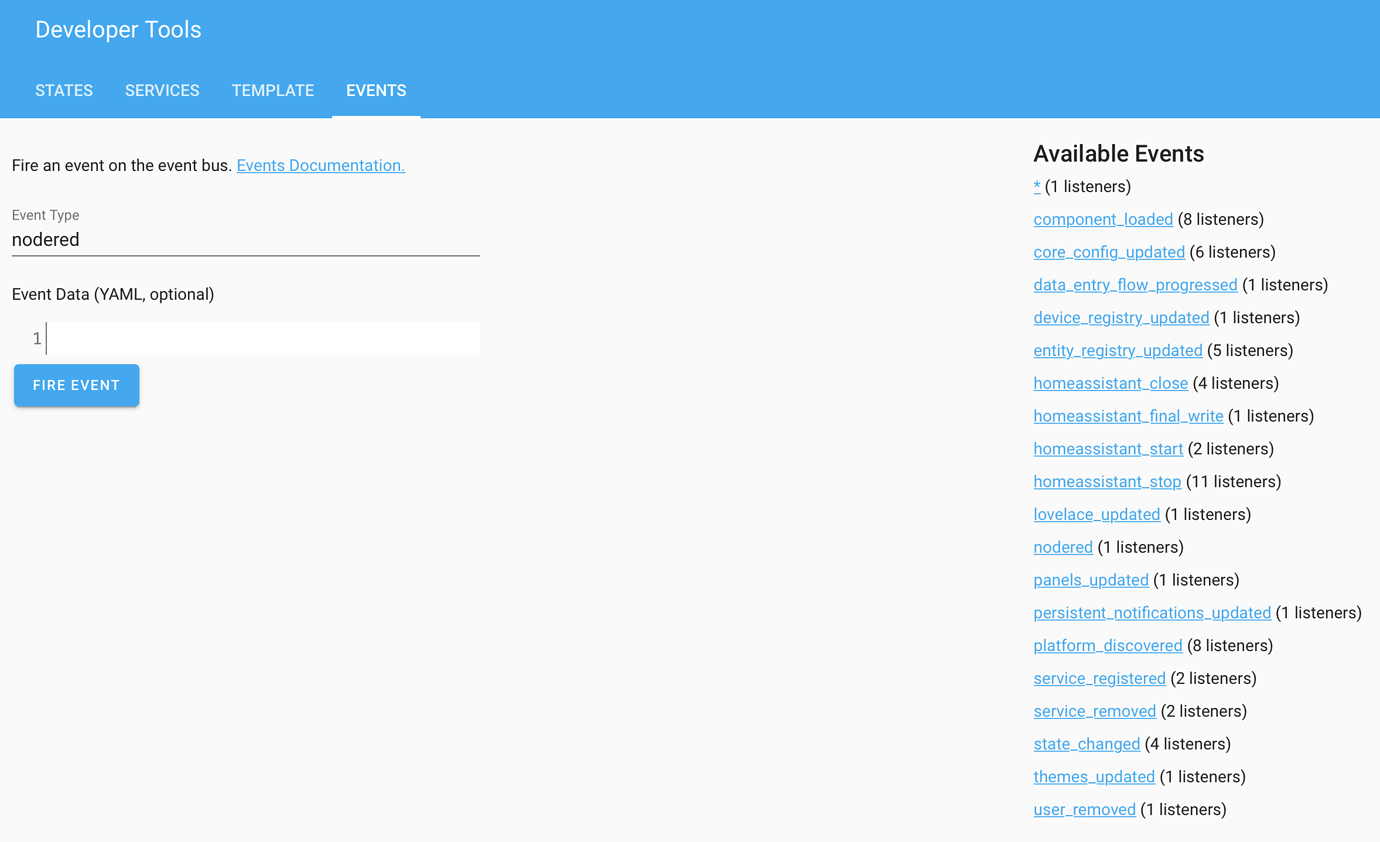1380x842 pixels.
Task: Open the Events Documentation link
Action: tap(320, 165)
